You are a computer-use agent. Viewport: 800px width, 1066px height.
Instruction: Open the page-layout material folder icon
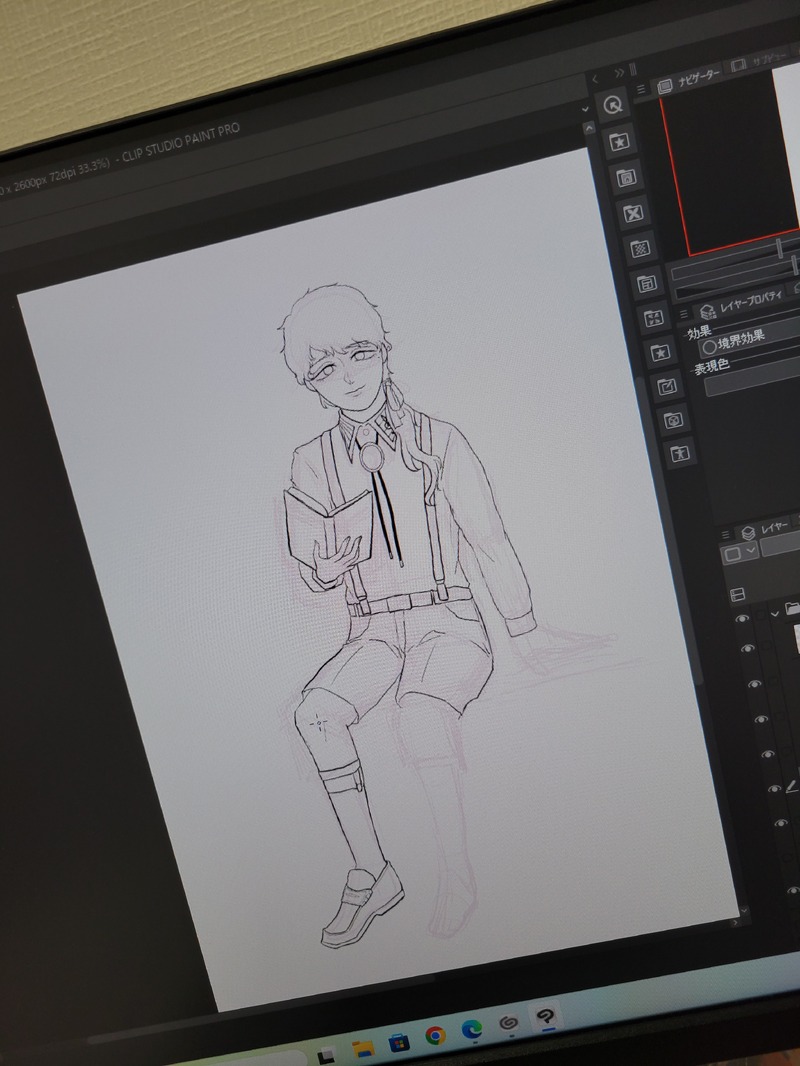pos(646,283)
